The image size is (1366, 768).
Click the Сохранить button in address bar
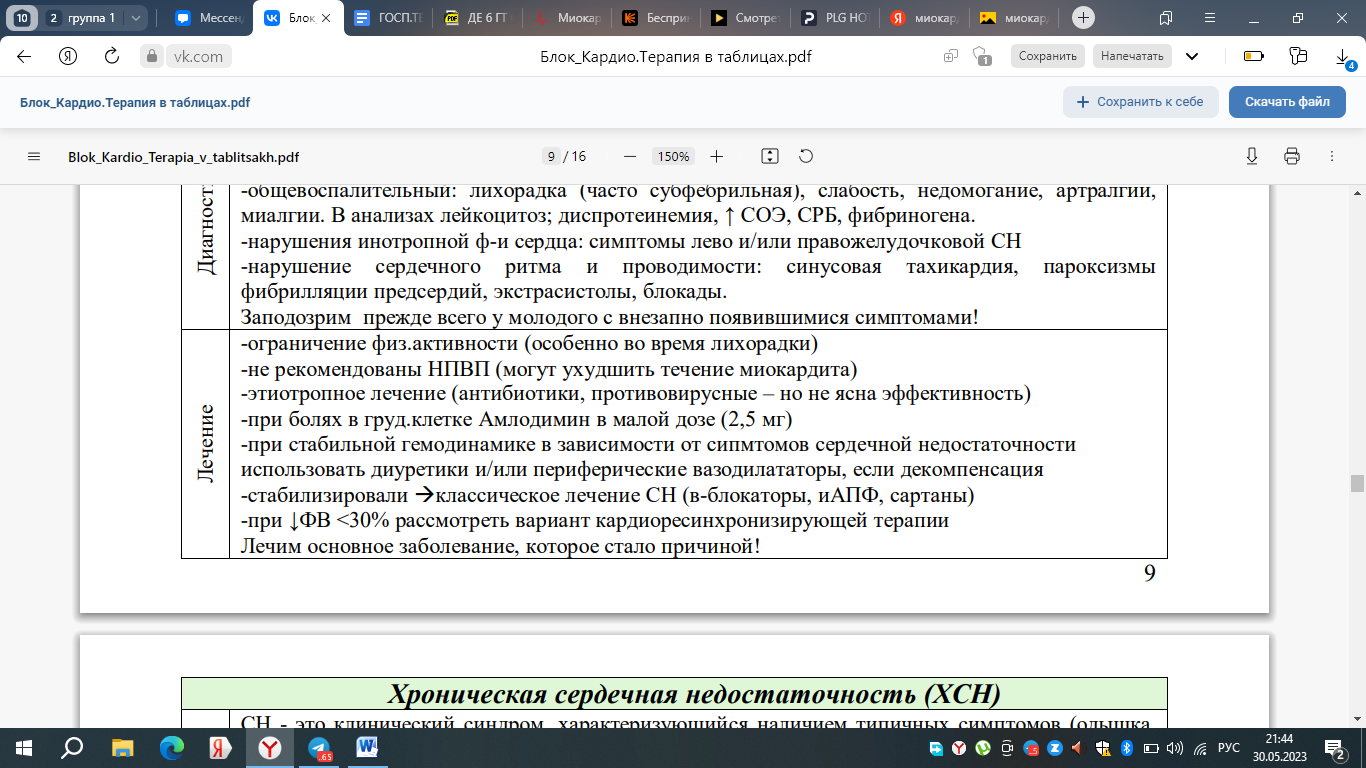coord(1047,56)
